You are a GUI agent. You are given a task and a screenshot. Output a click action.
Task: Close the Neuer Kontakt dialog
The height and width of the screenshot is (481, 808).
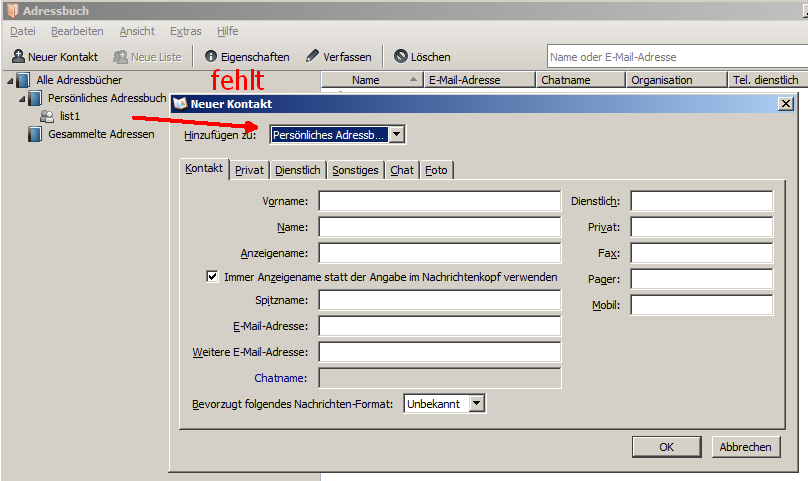tap(785, 103)
